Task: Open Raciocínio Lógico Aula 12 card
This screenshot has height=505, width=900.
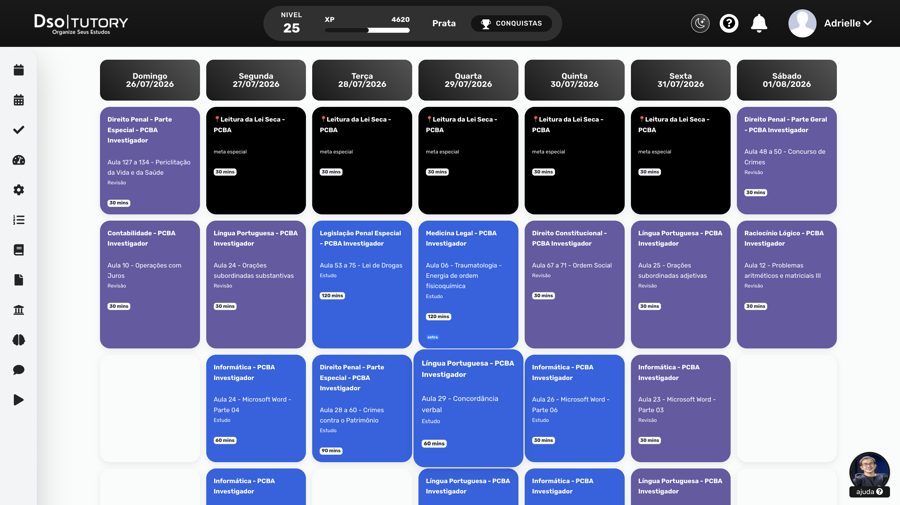Action: click(787, 284)
